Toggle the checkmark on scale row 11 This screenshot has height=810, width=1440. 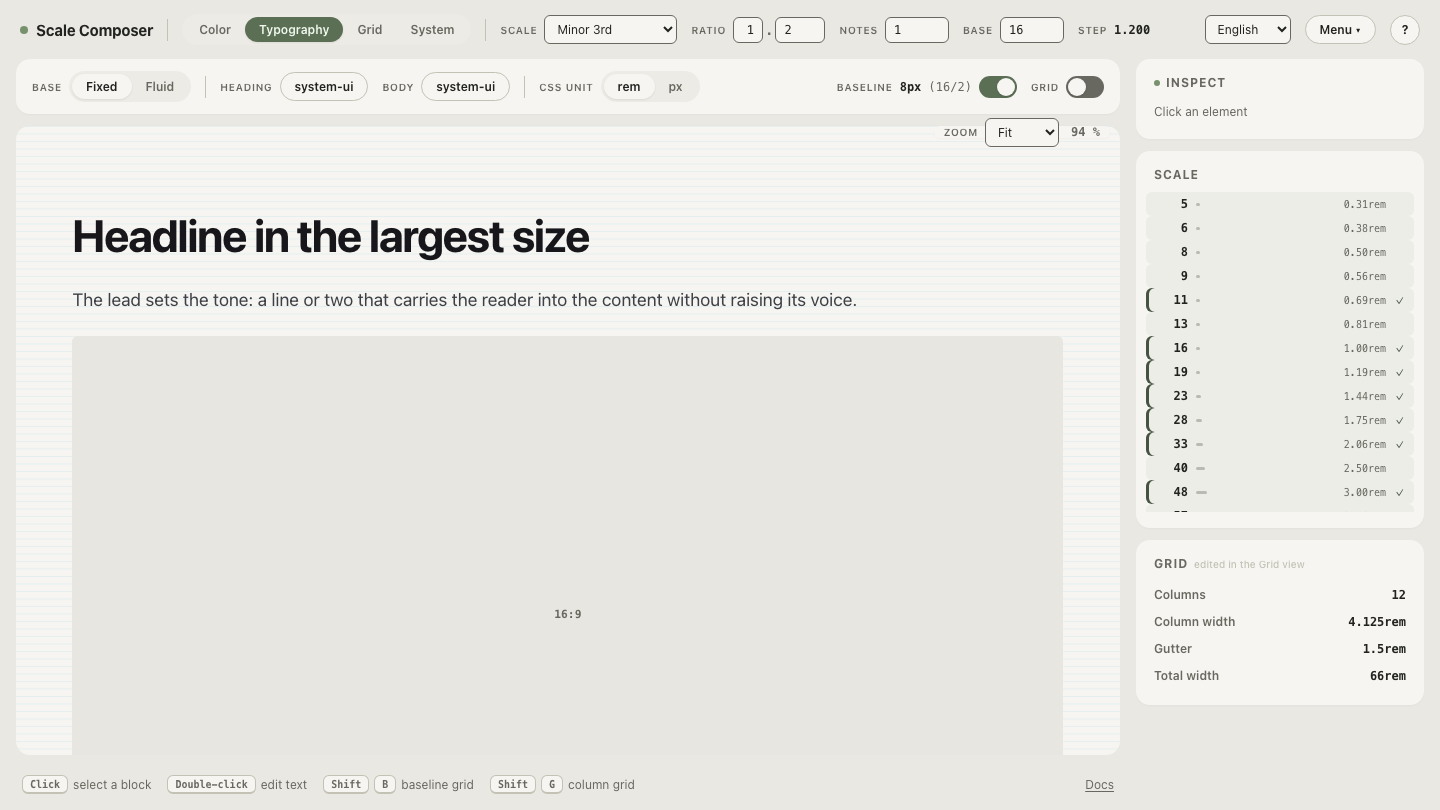coord(1400,300)
